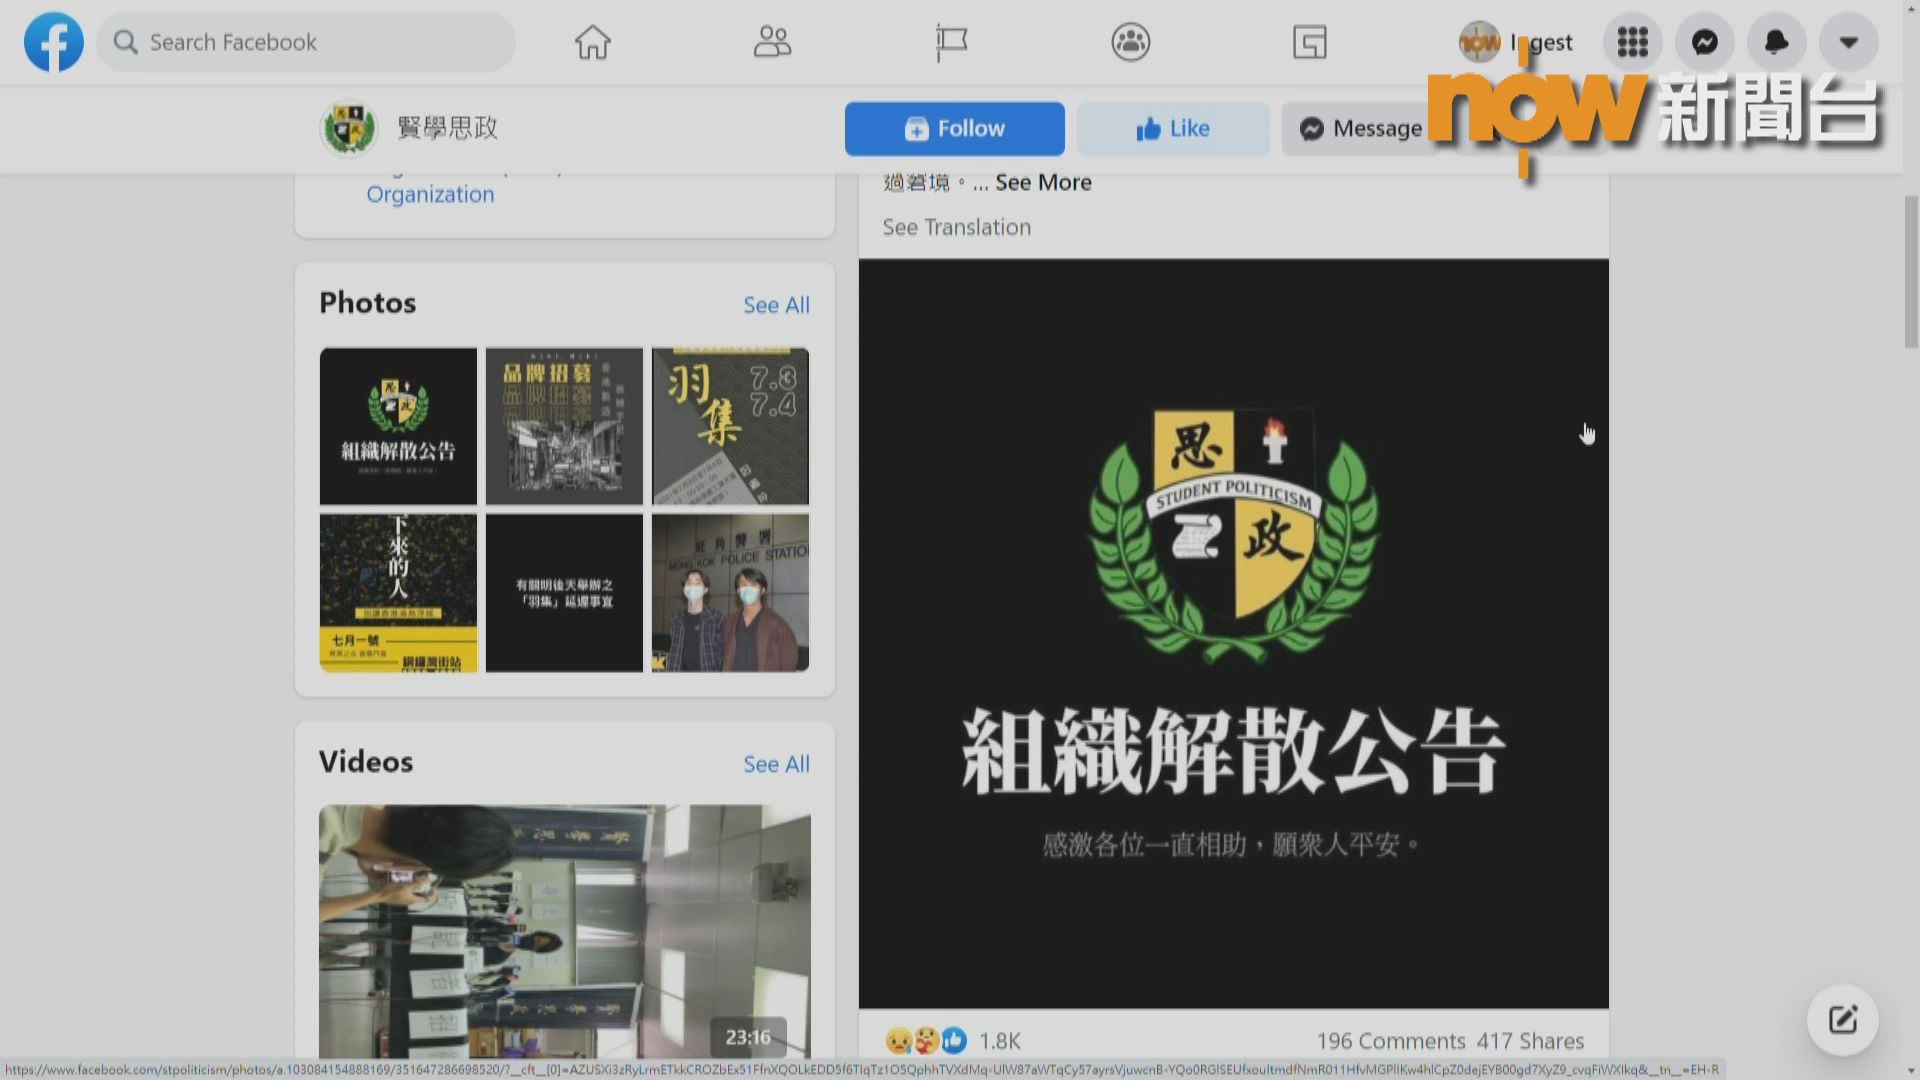This screenshot has width=1920, height=1080.
Task: Like the 賢學思政 page
Action: (x=1172, y=128)
